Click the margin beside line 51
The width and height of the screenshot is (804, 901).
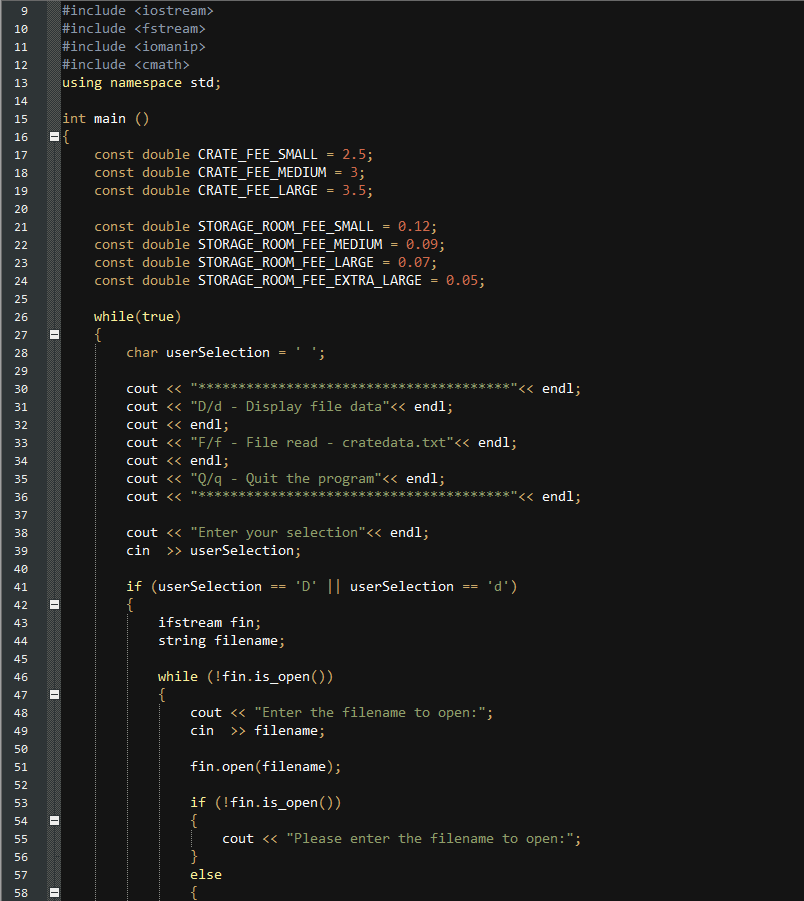pyautogui.click(x=20, y=766)
